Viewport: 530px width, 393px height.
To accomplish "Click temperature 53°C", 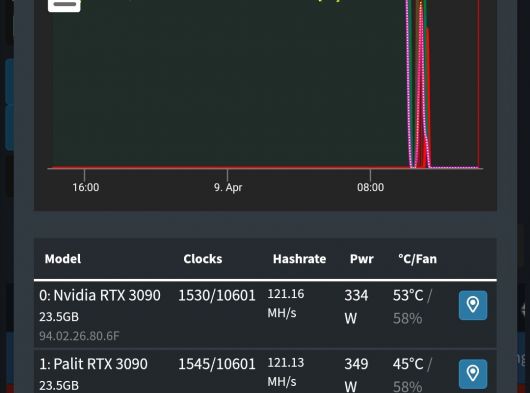I will coord(408,295).
